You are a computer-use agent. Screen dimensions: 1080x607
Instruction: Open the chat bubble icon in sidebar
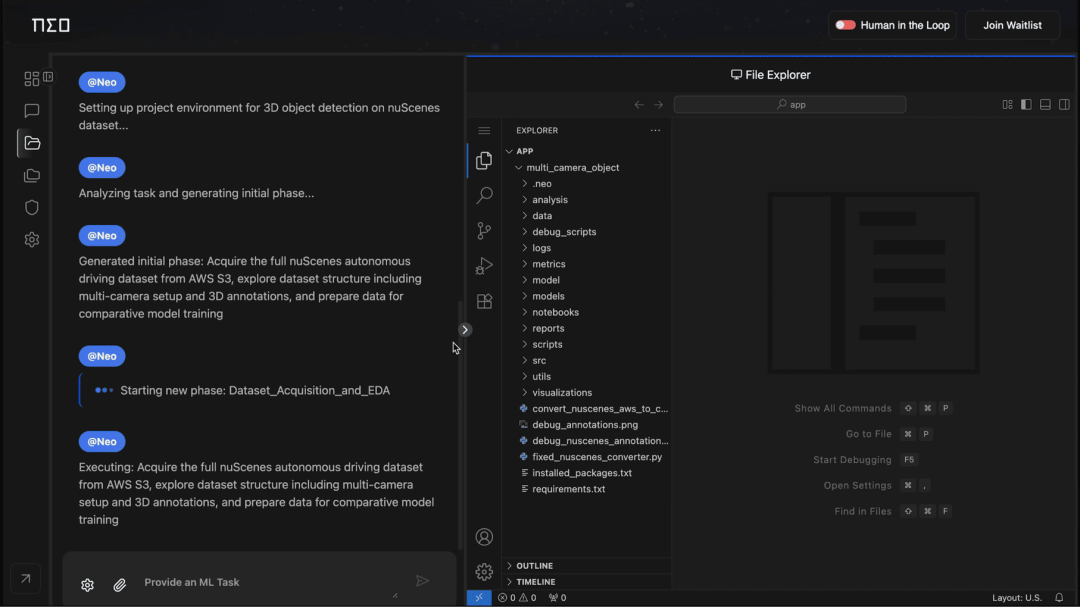tap(32, 111)
